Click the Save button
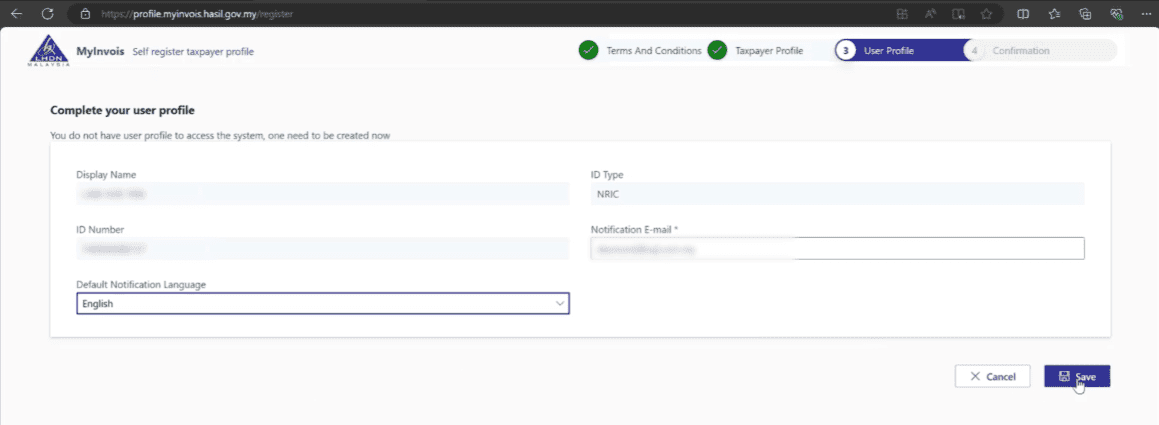The width and height of the screenshot is (1159, 425). [1077, 376]
